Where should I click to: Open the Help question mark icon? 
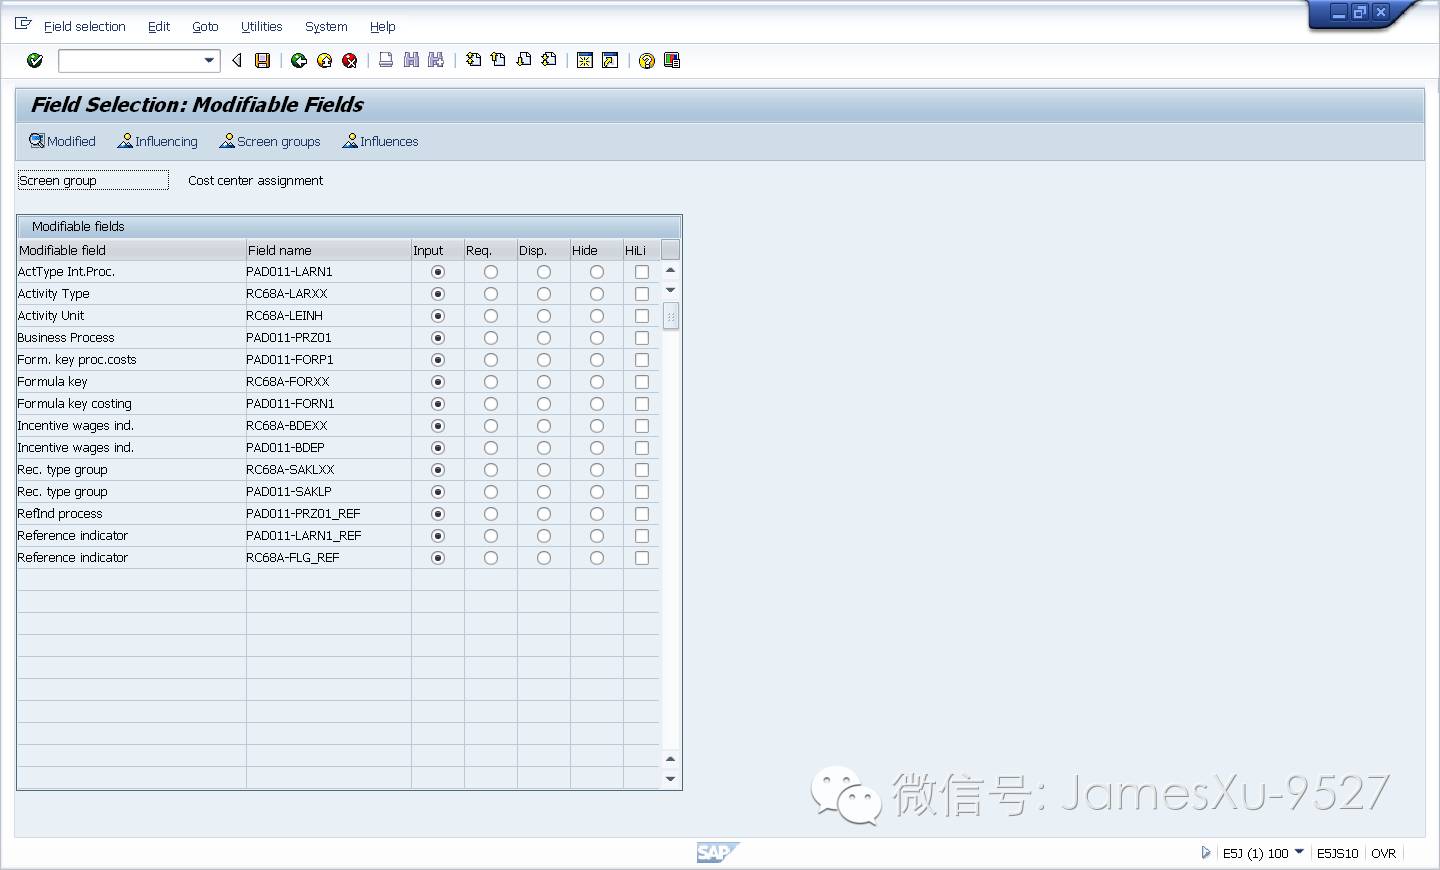click(x=647, y=61)
